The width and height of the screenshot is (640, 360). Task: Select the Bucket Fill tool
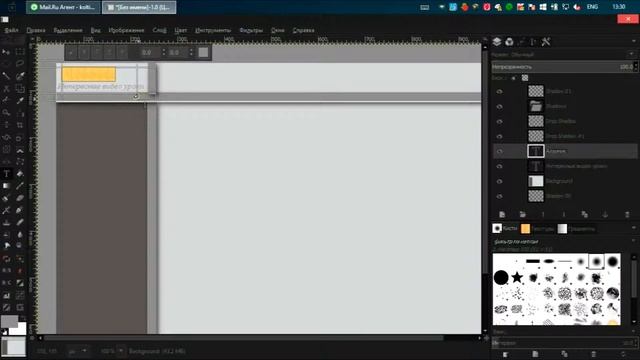click(20, 173)
